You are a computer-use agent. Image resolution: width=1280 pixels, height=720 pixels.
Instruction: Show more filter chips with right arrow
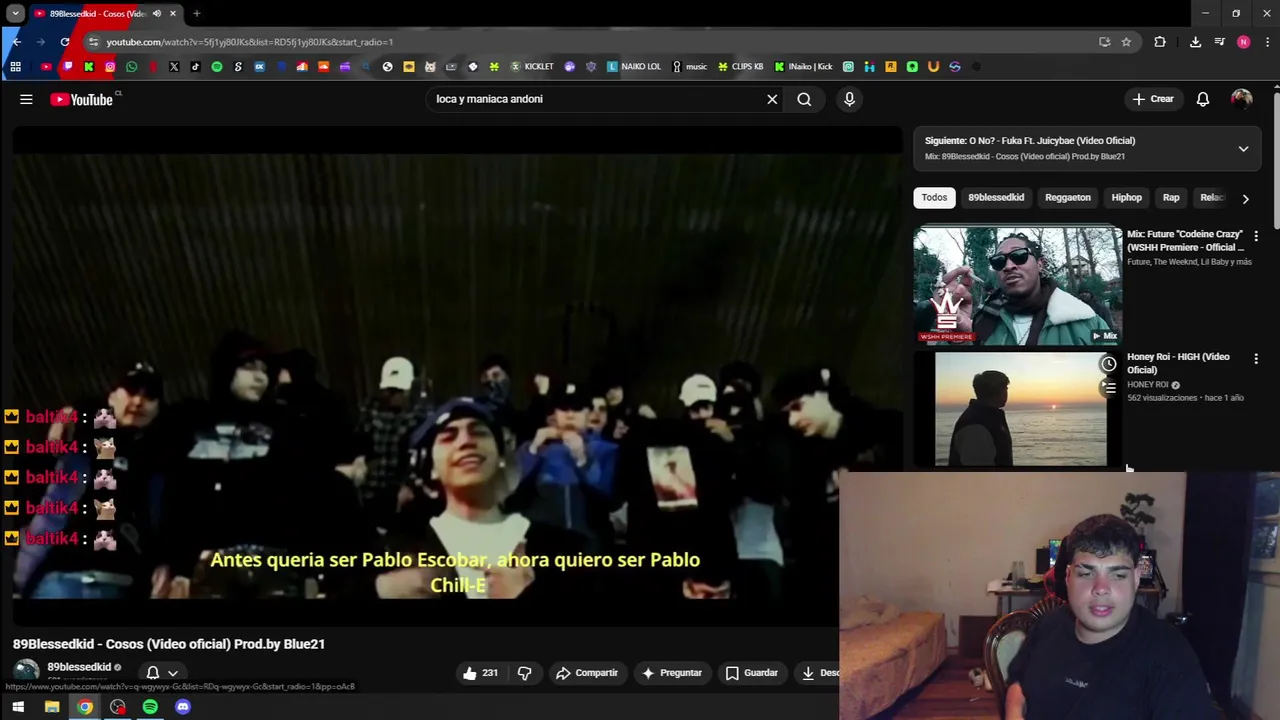click(1245, 198)
